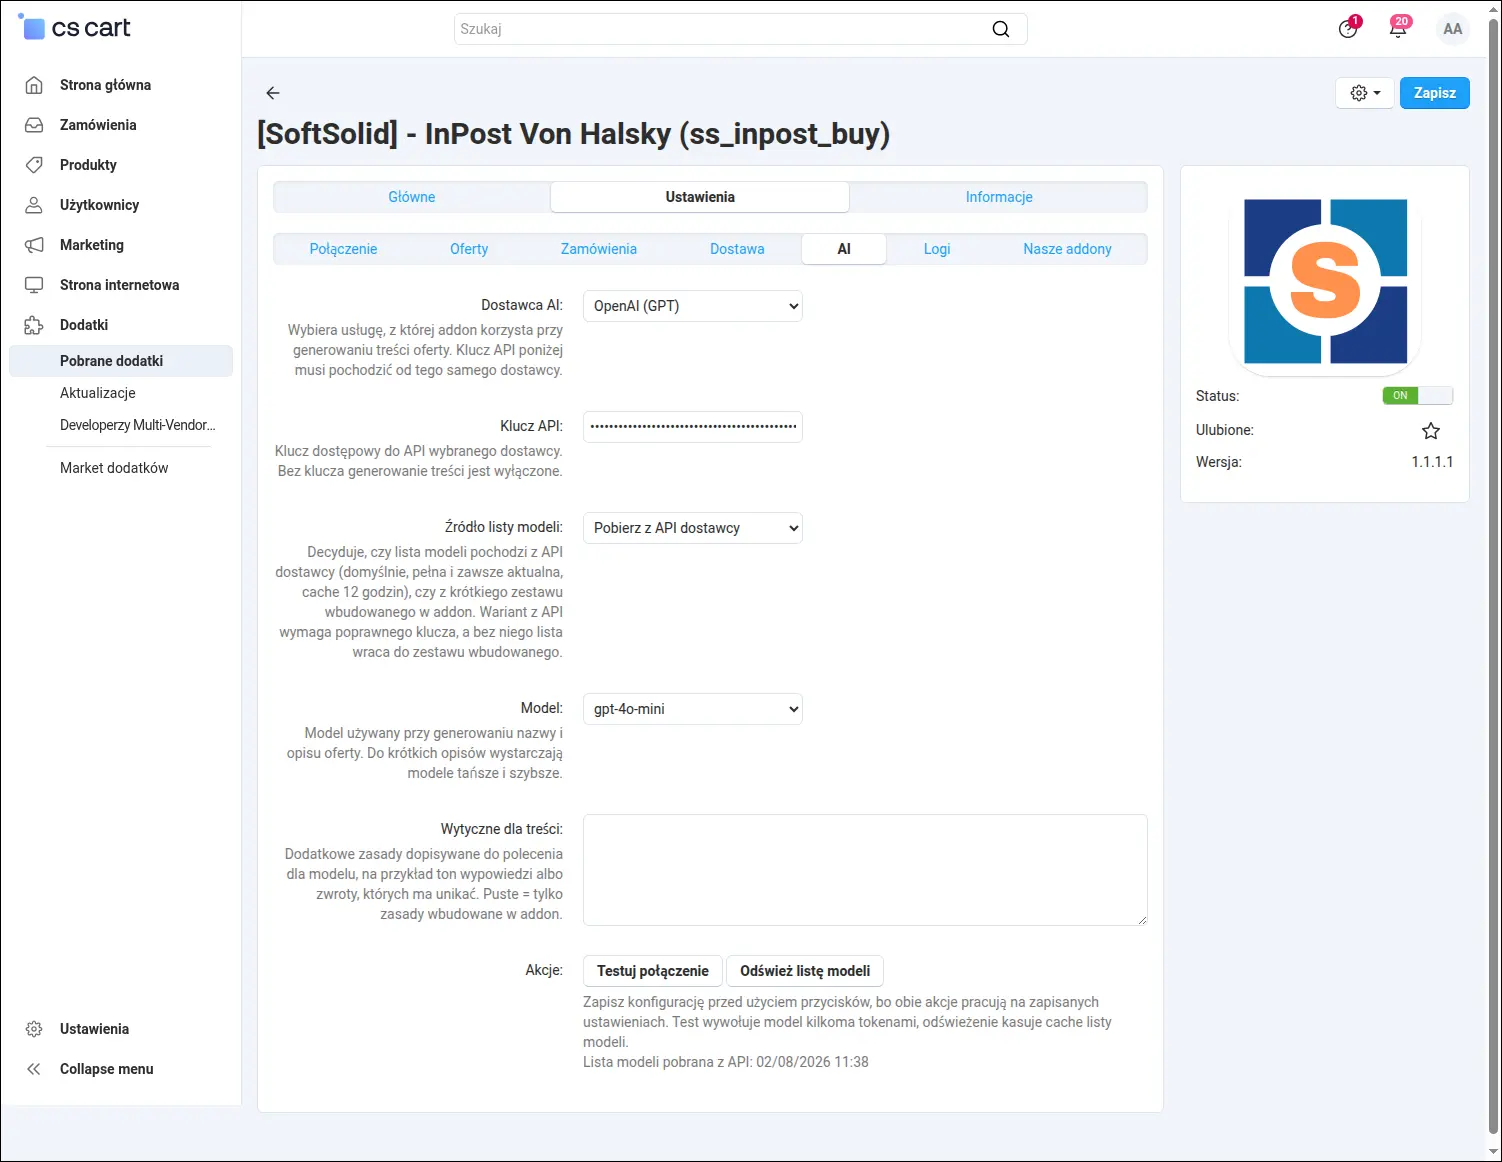The width and height of the screenshot is (1502, 1162).
Task: Open the Logi sub-tab
Action: click(x=937, y=249)
